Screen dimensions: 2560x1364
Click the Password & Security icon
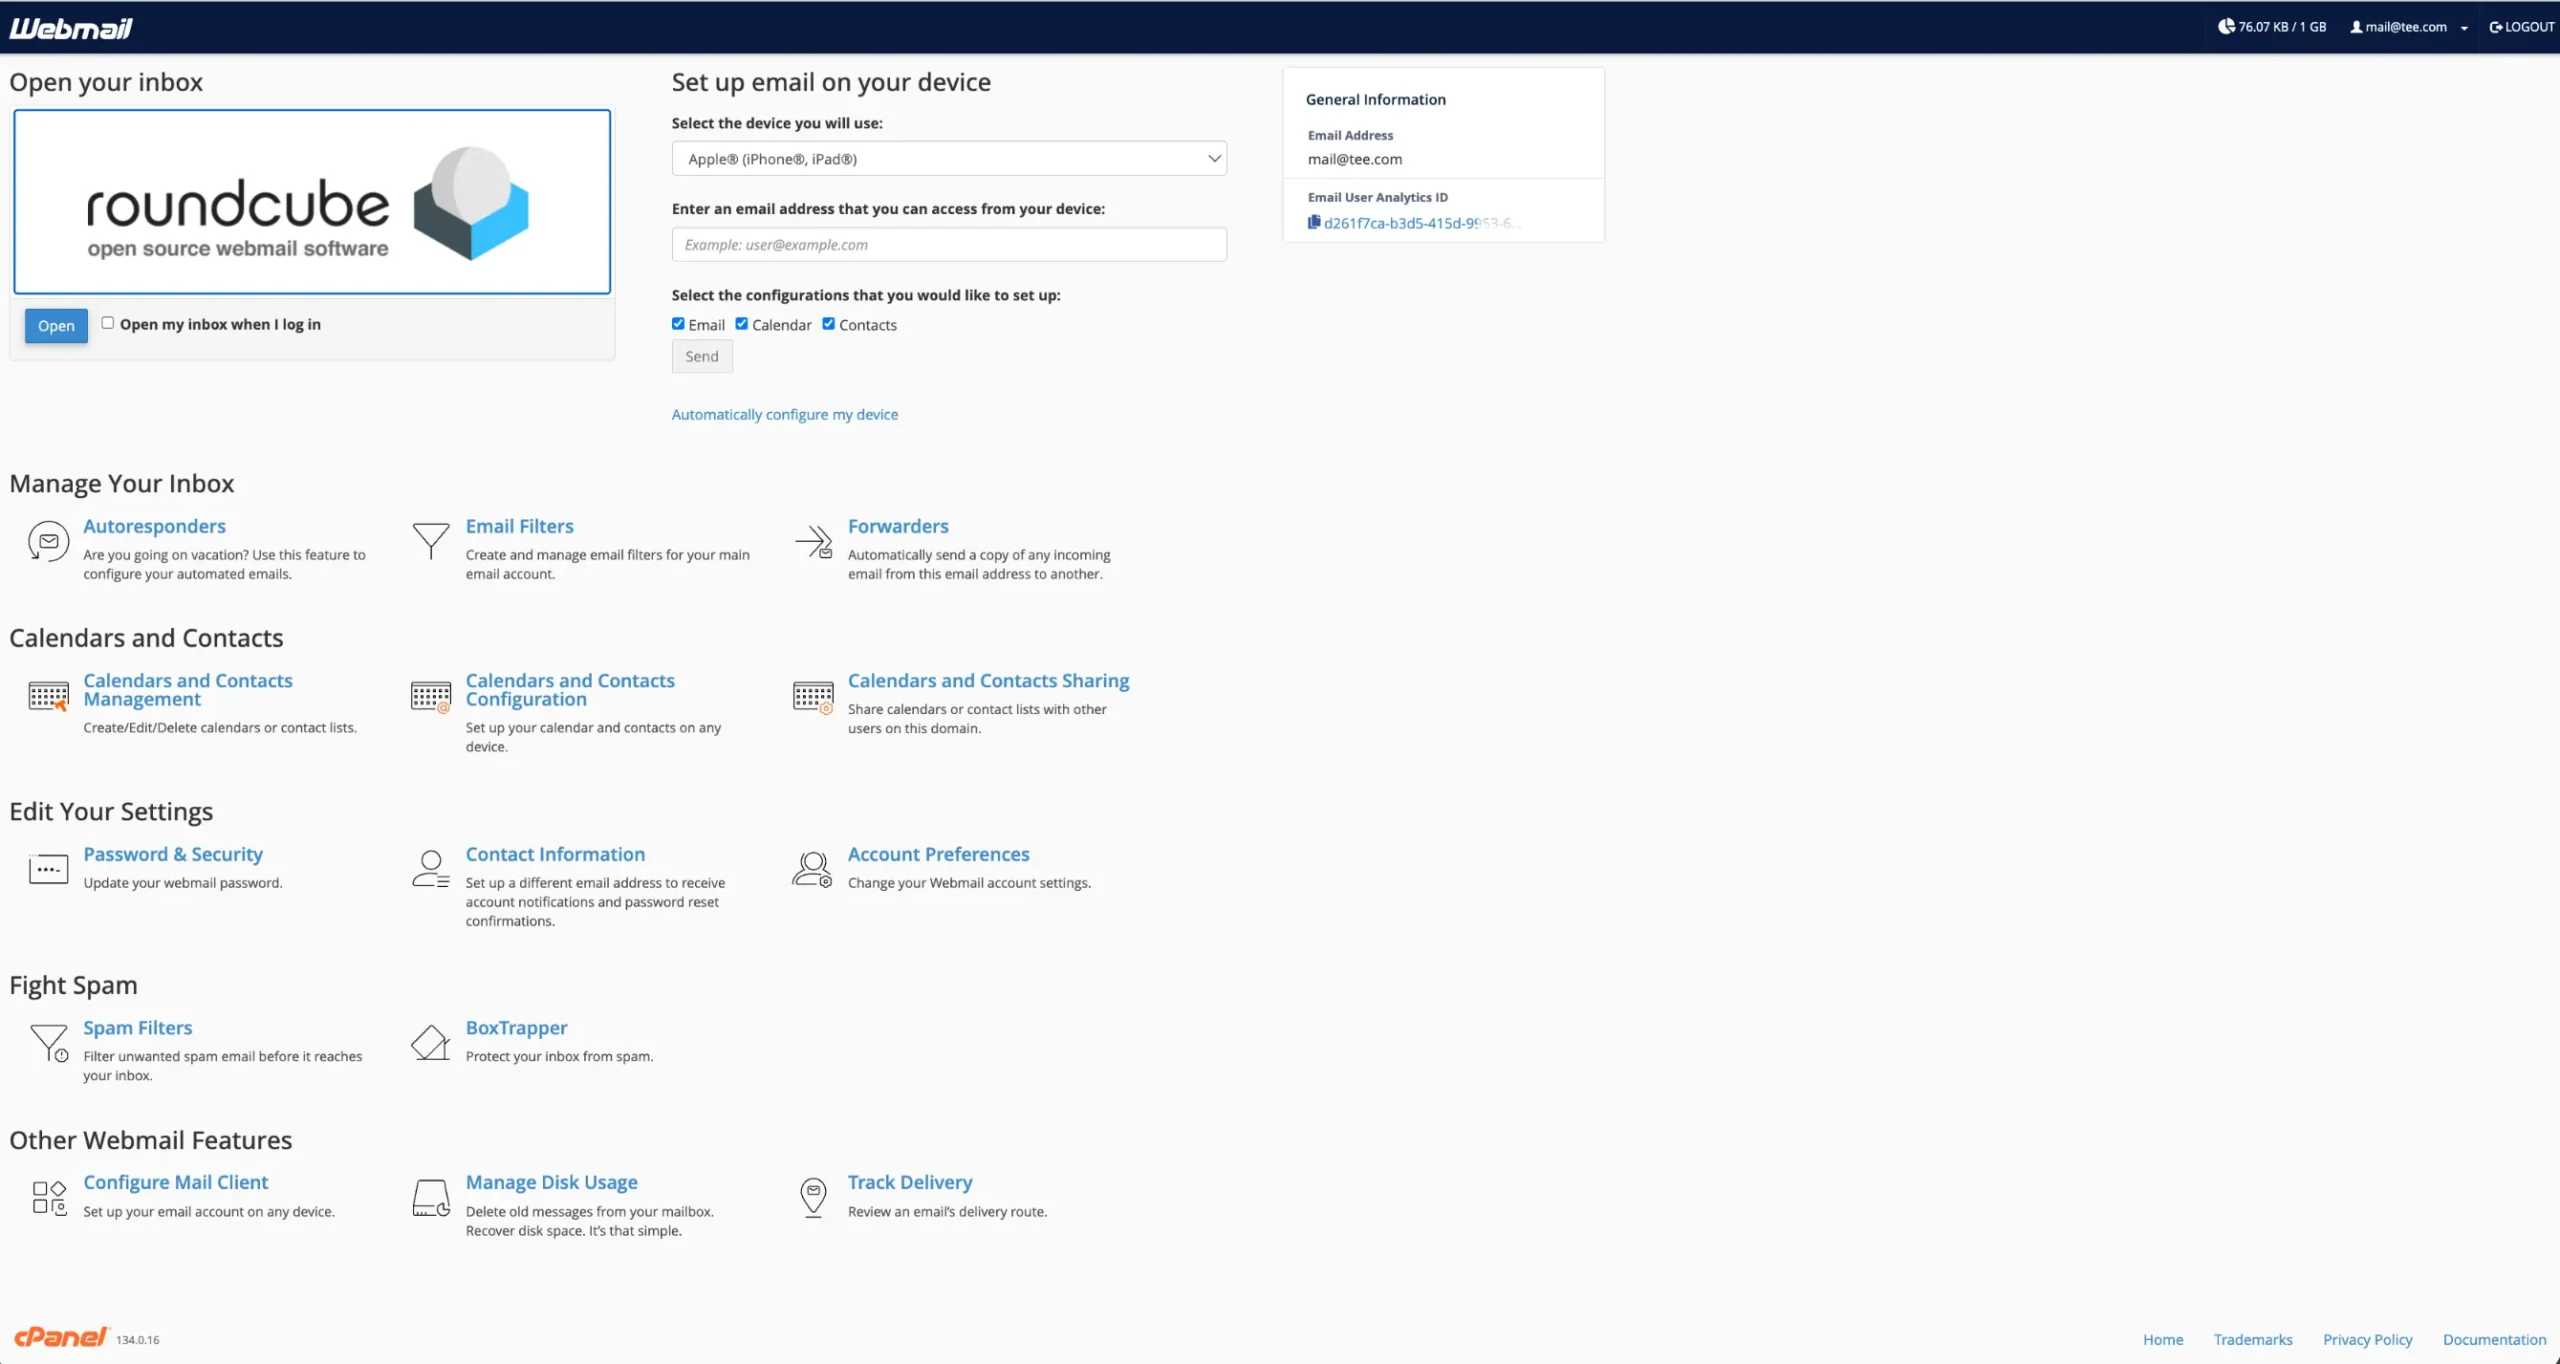tap(48, 869)
